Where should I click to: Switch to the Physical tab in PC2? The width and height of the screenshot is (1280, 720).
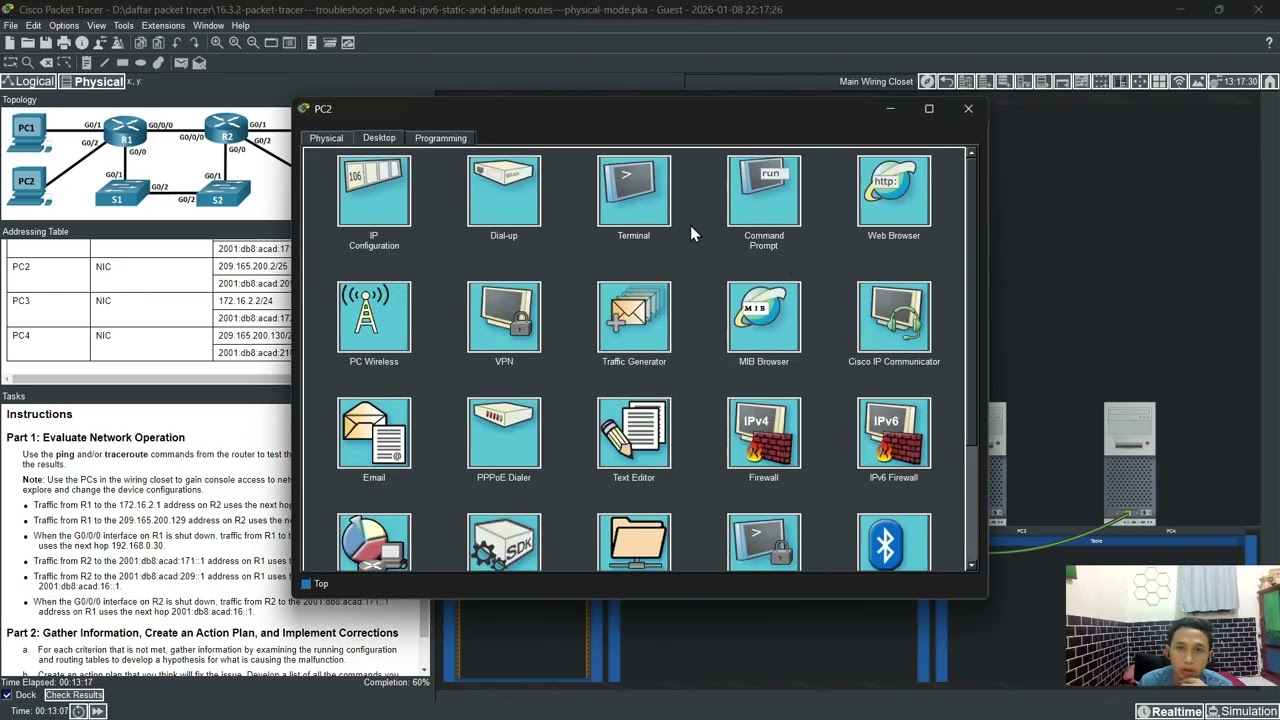coord(326,138)
